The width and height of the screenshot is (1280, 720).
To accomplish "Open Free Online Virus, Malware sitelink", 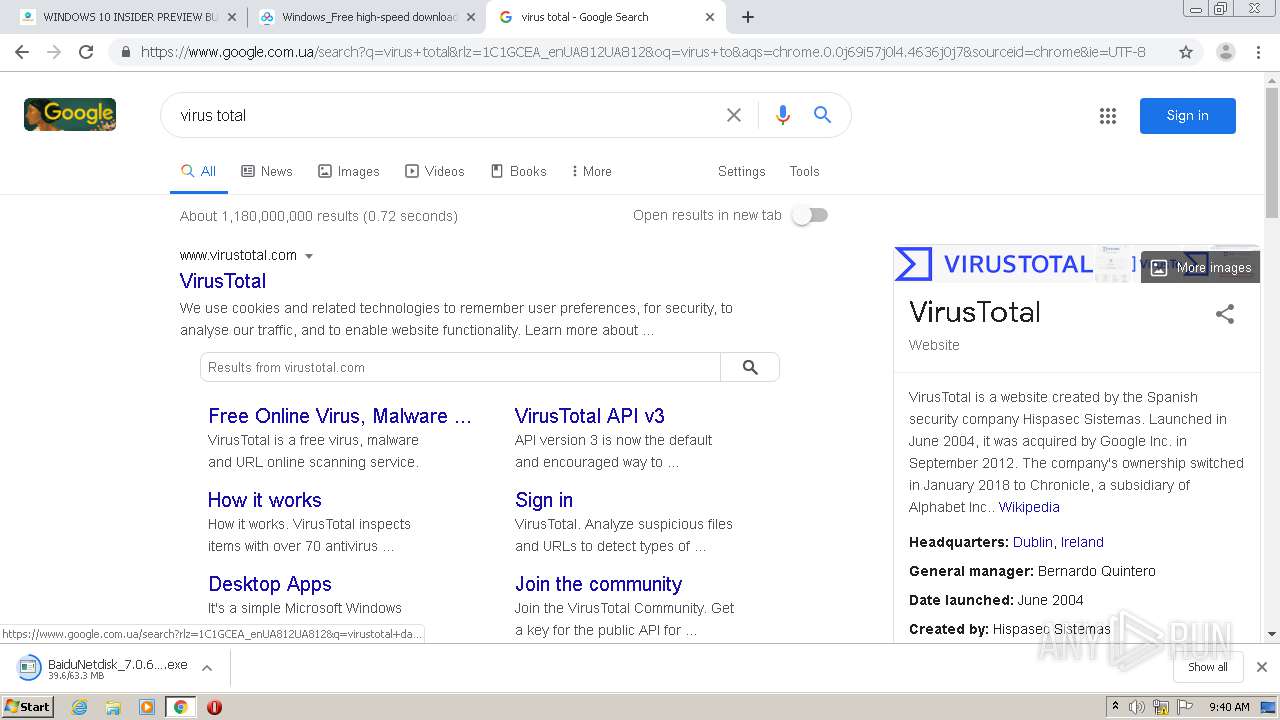I will 340,416.
